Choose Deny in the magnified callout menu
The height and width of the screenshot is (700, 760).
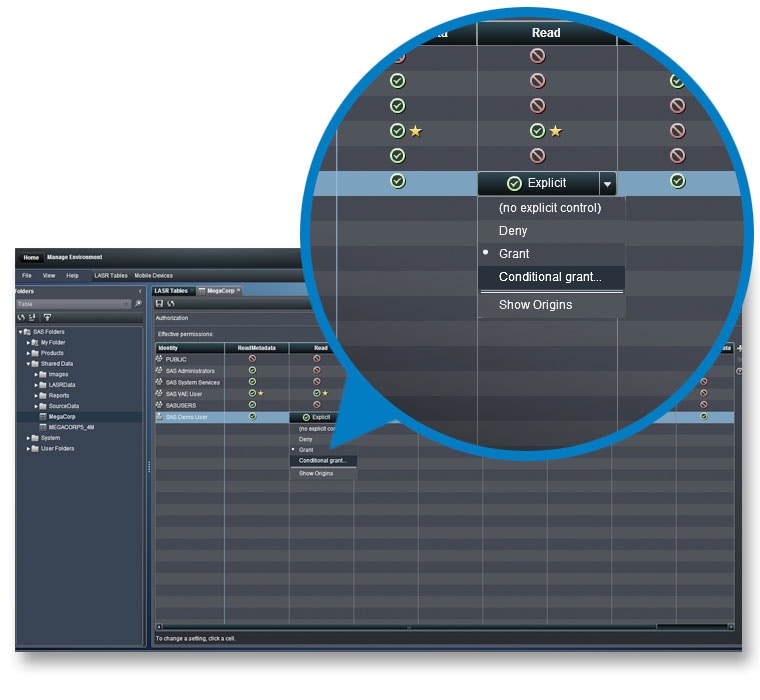point(513,231)
